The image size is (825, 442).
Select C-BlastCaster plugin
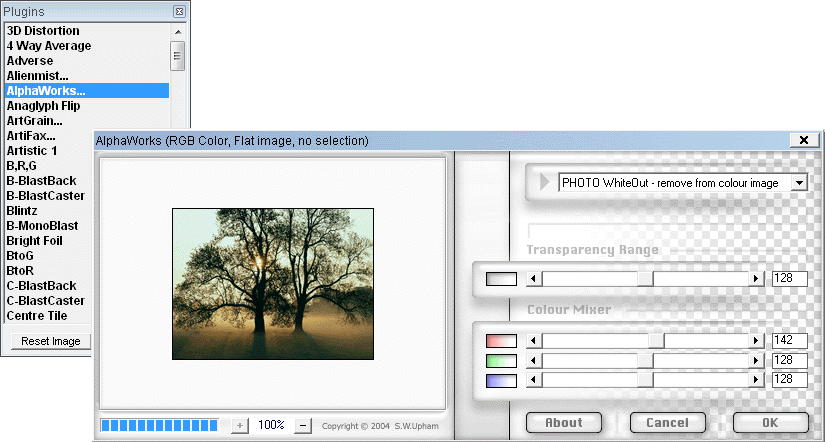click(x=46, y=301)
